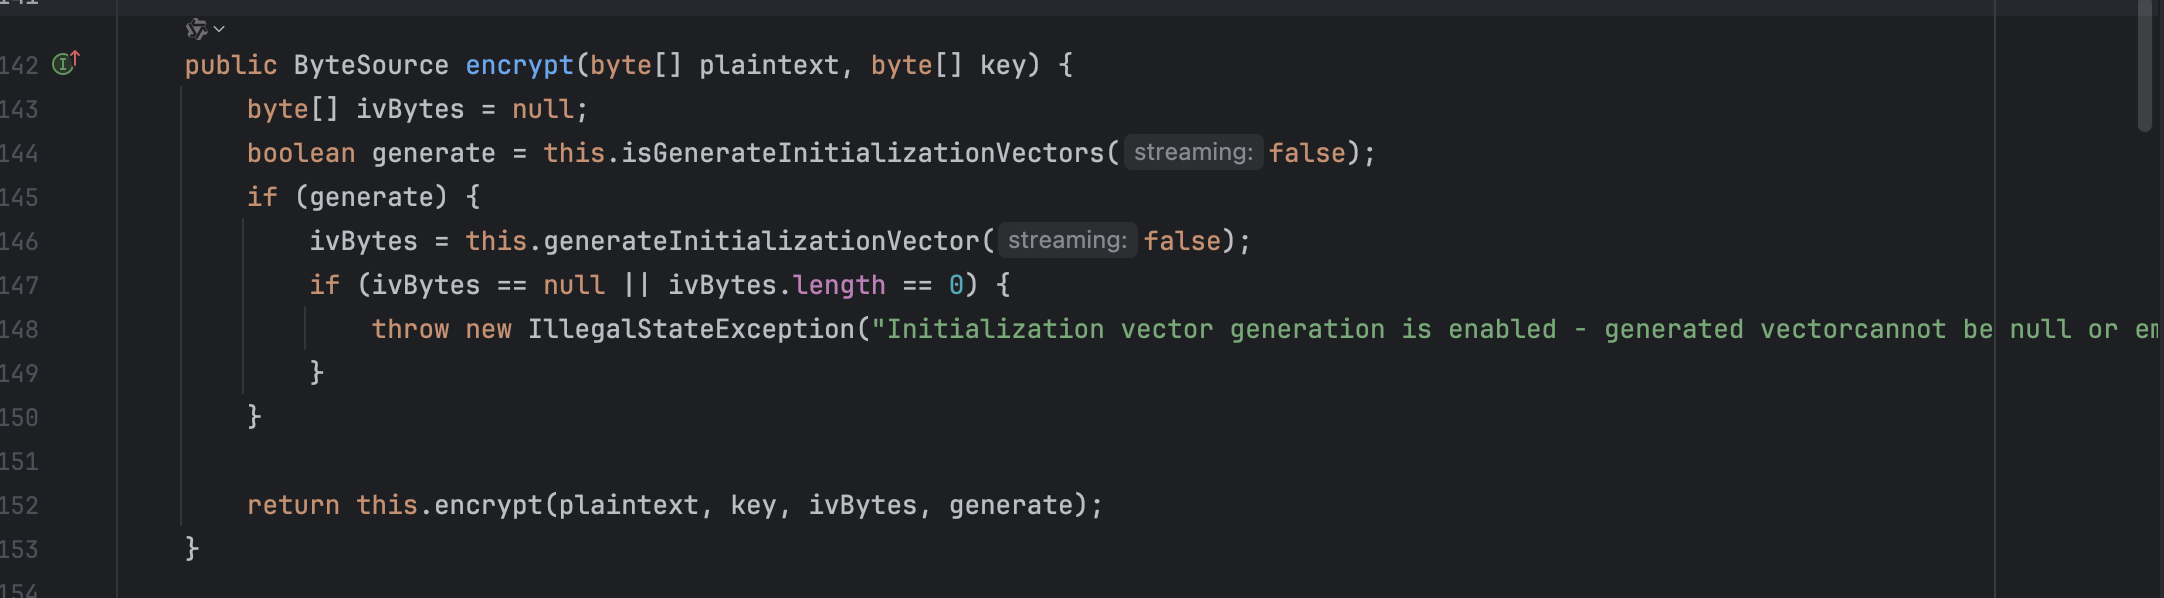2164x598 pixels.
Task: Click the return keyword on line 152
Action: coord(293,505)
